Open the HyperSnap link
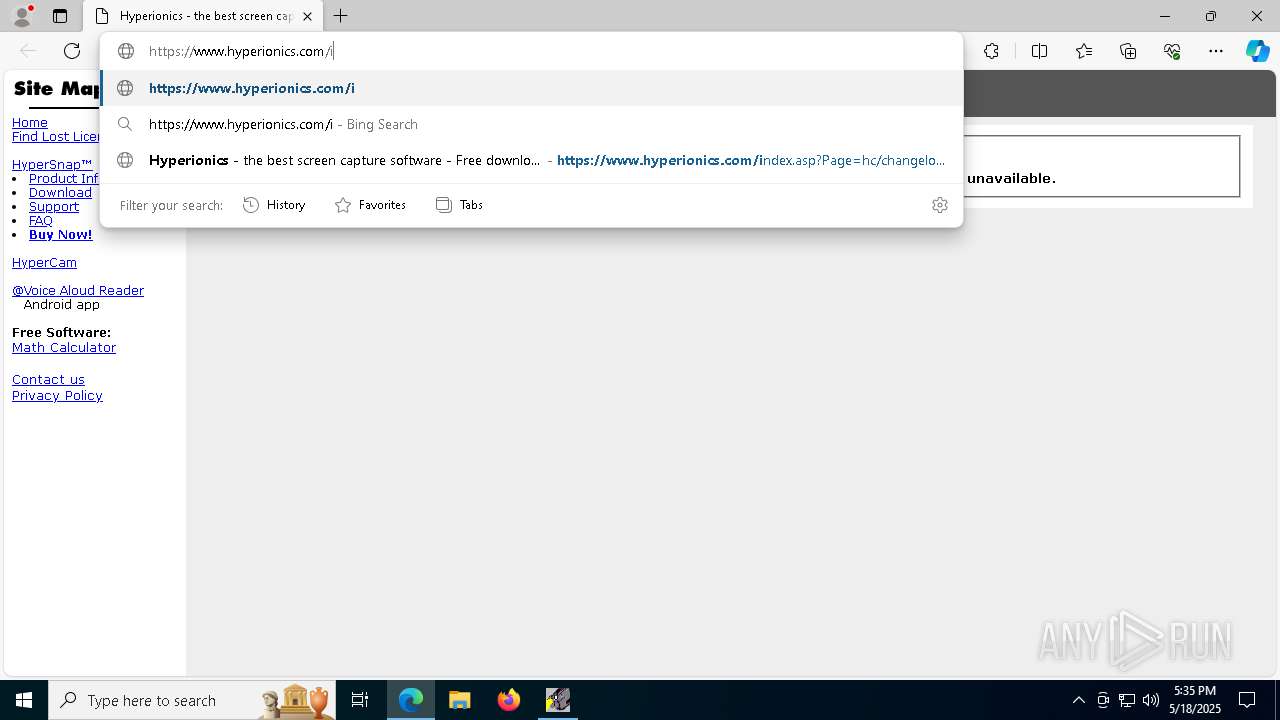Viewport: 1280px width, 720px height. coord(52,164)
